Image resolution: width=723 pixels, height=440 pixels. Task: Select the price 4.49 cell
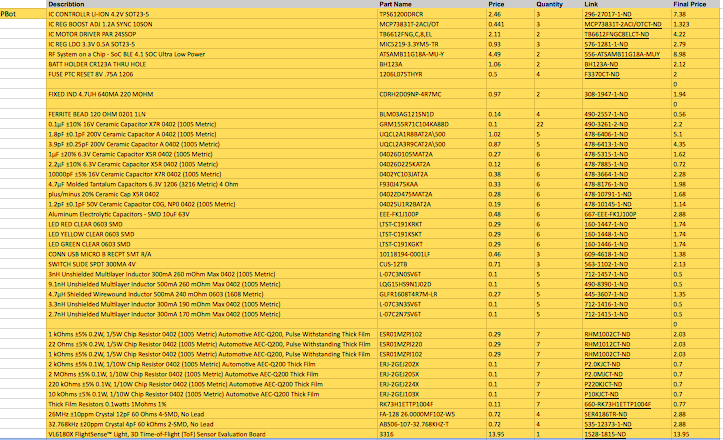[x=510, y=54]
